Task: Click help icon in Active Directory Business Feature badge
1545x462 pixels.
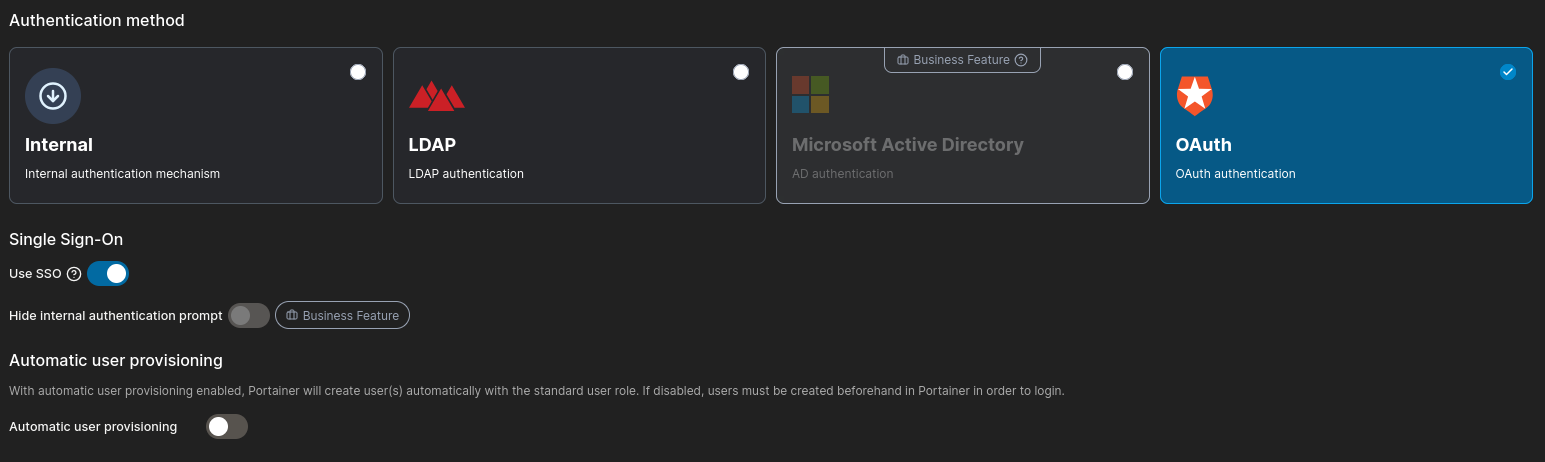Action: click(1021, 60)
